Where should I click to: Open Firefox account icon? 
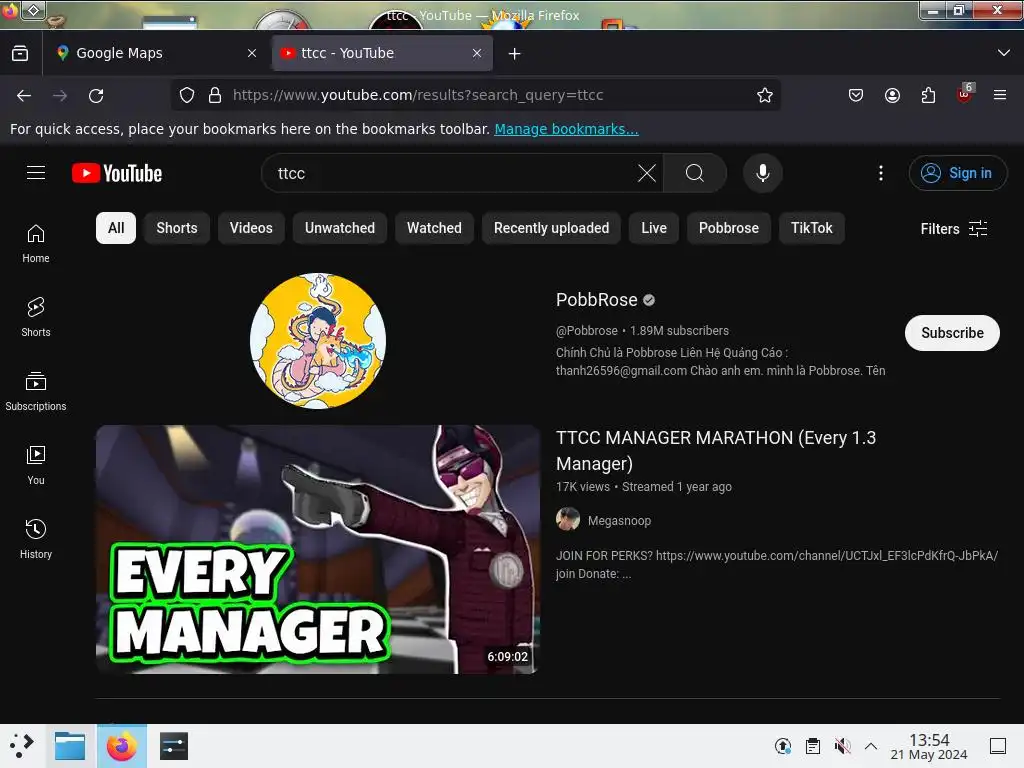tap(892, 95)
